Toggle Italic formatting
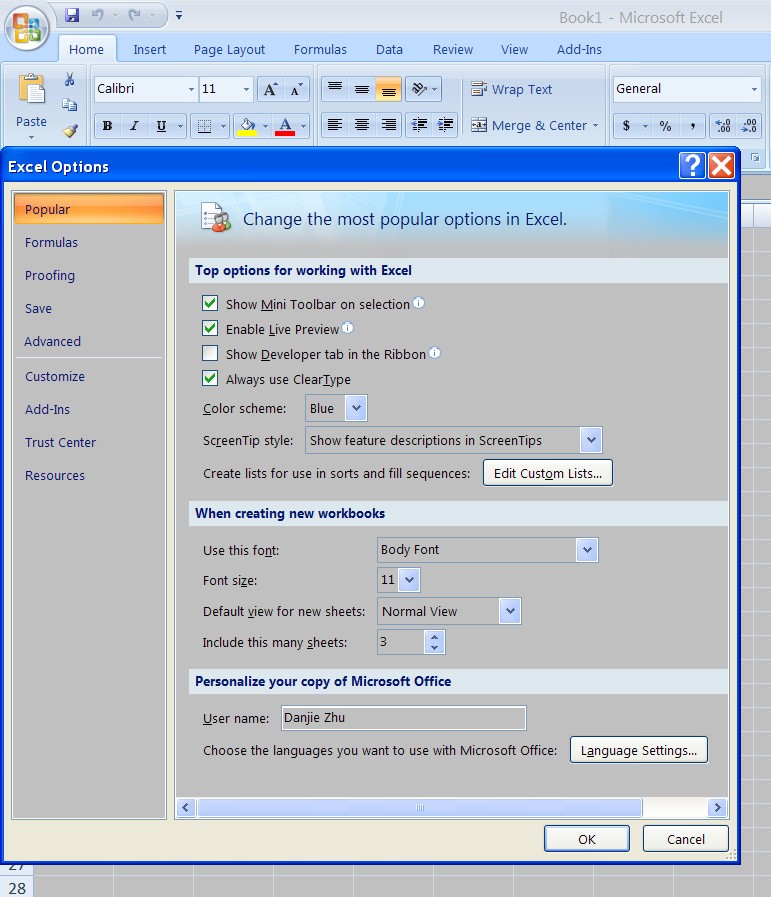This screenshot has width=771, height=897. [x=134, y=126]
